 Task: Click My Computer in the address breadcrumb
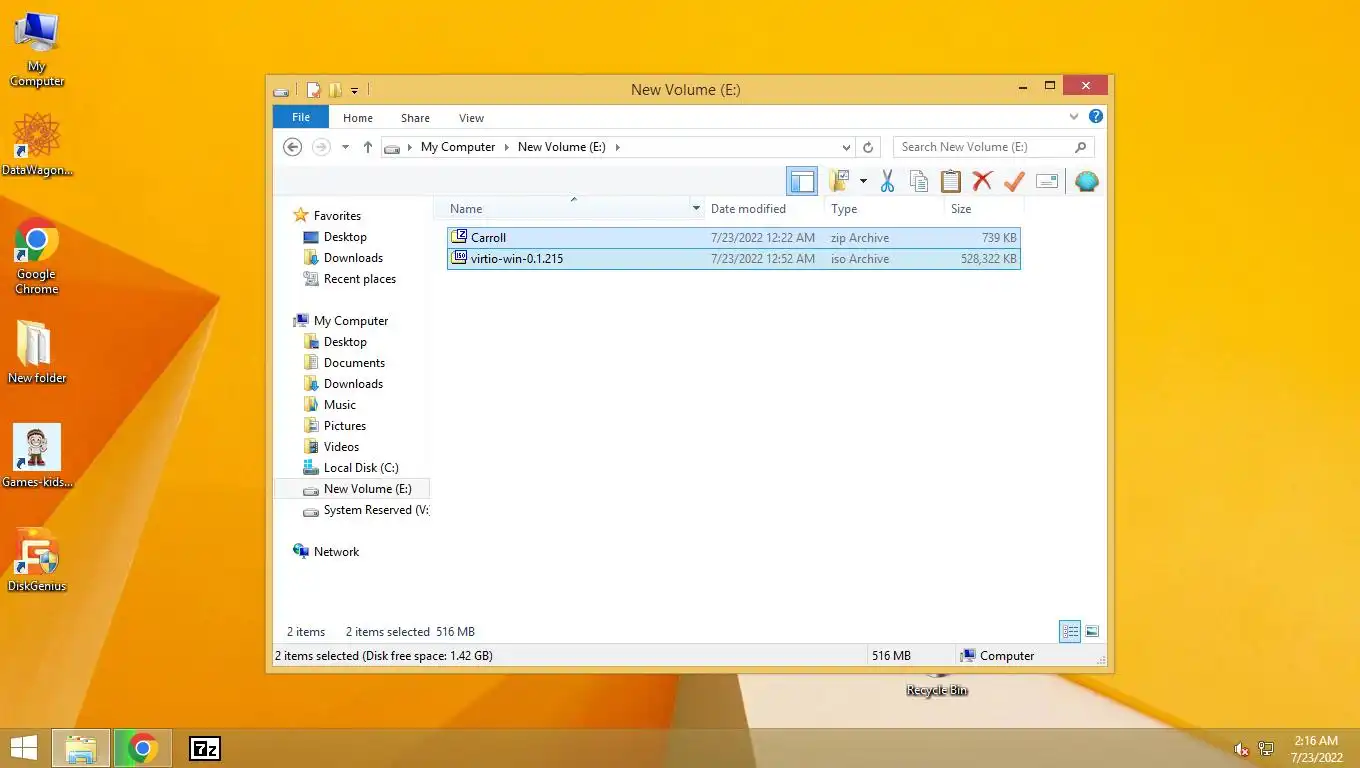coord(458,147)
